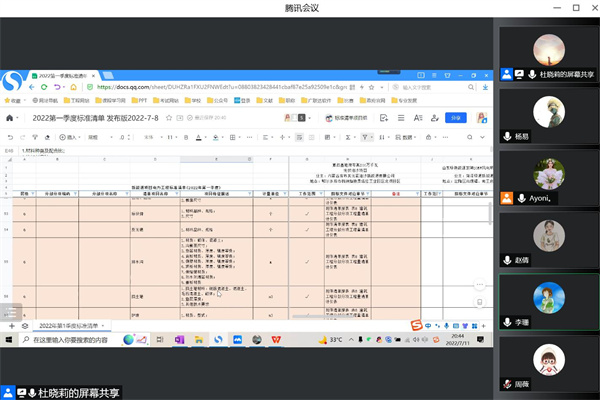This screenshot has height=400, width=600.
Task: Open OneNote from the taskbar
Action: [x=179, y=341]
